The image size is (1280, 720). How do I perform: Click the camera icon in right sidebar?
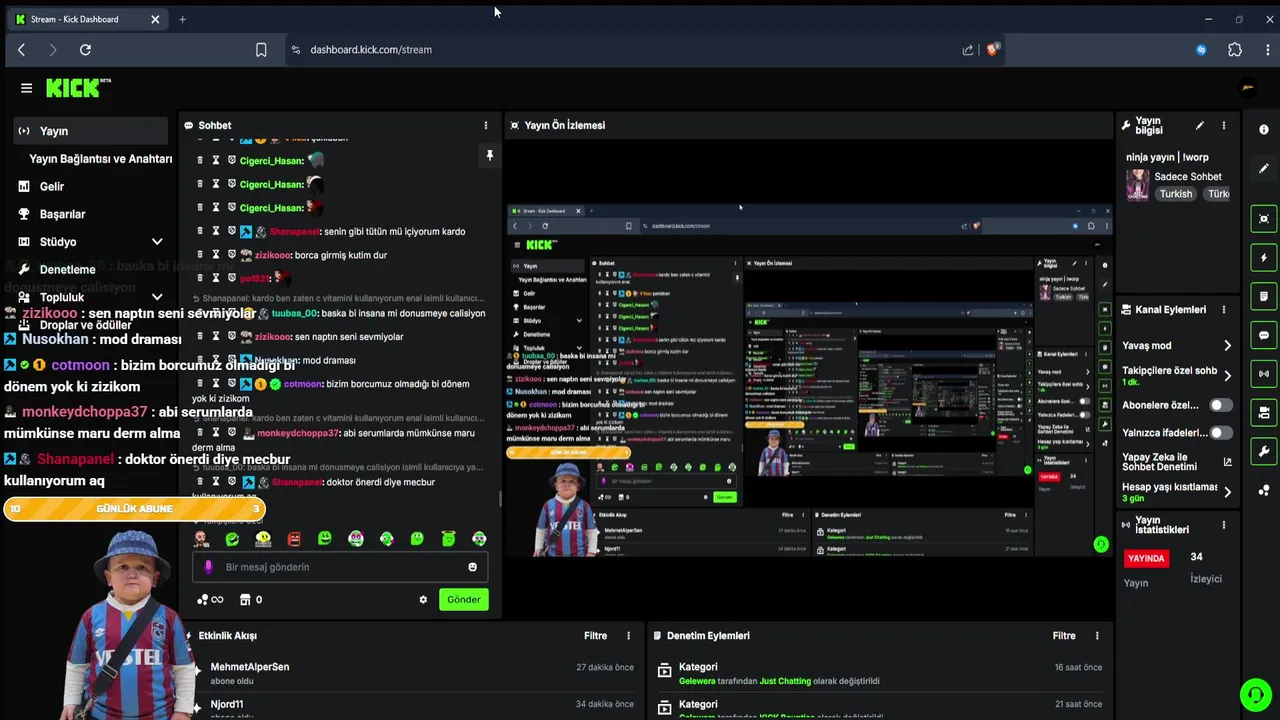pyautogui.click(x=1264, y=413)
